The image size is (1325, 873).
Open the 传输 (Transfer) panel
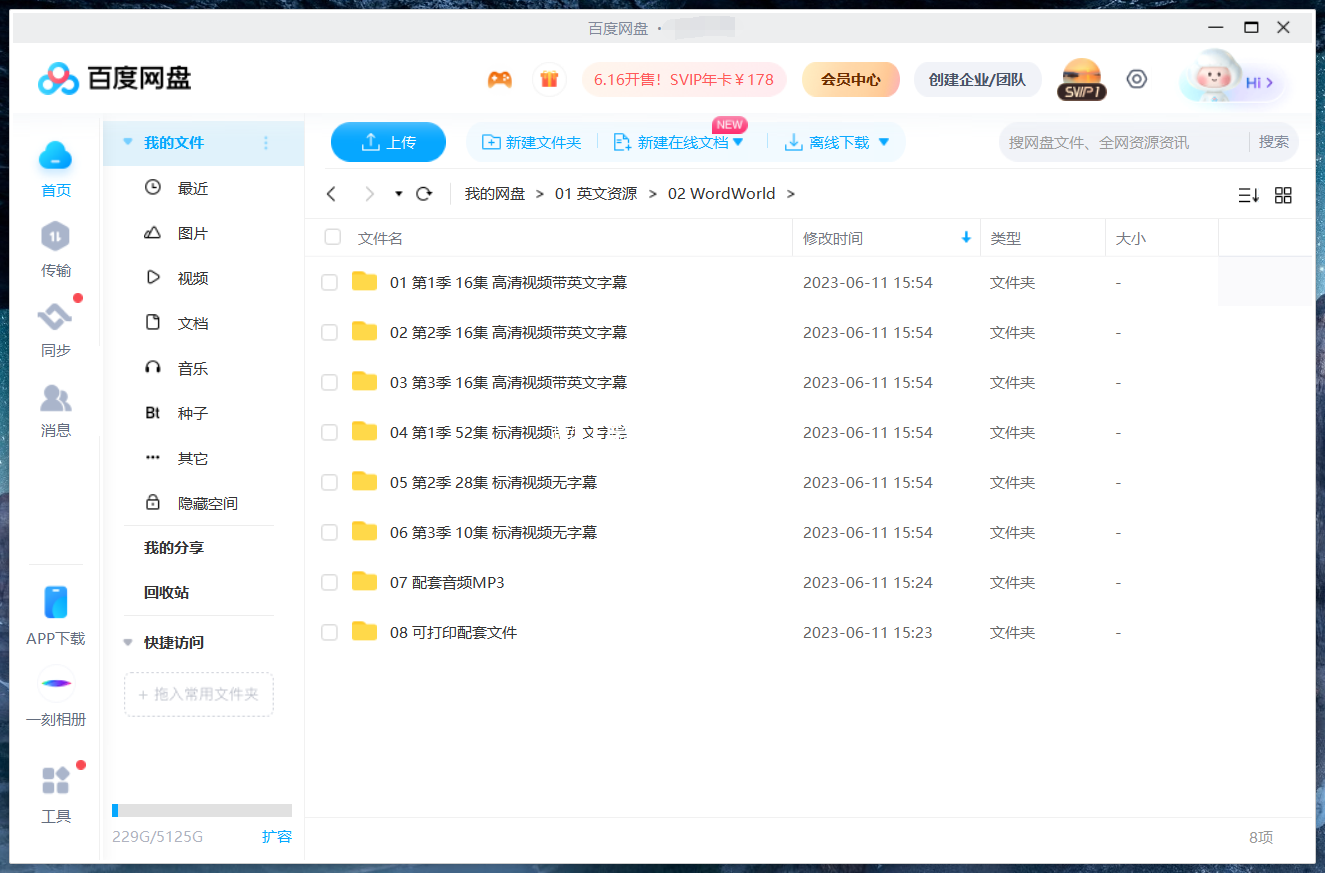tap(55, 250)
